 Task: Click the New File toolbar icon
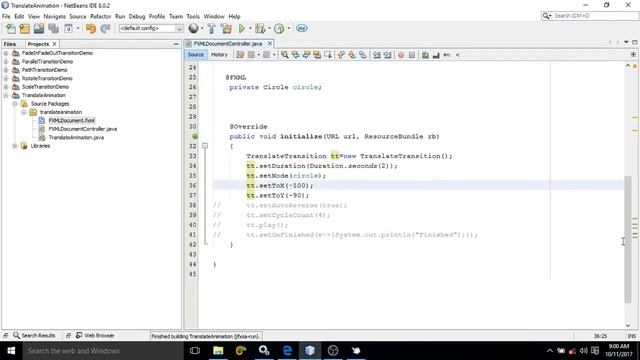tap(11, 29)
